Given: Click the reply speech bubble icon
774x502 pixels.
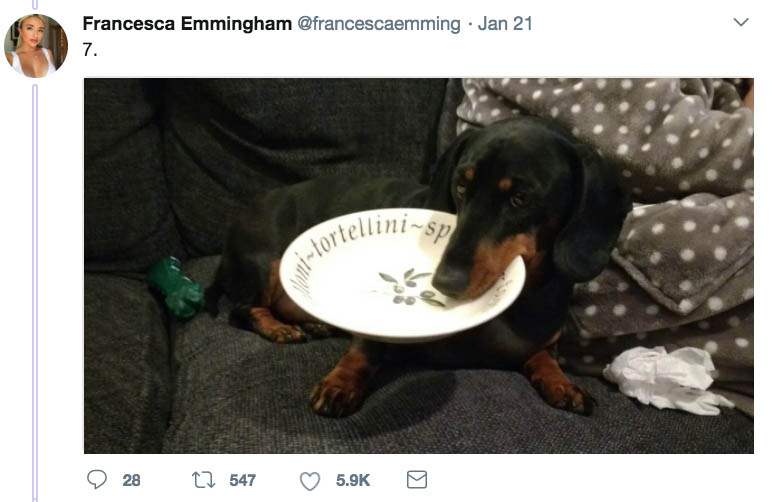Looking at the screenshot, I should point(97,480).
